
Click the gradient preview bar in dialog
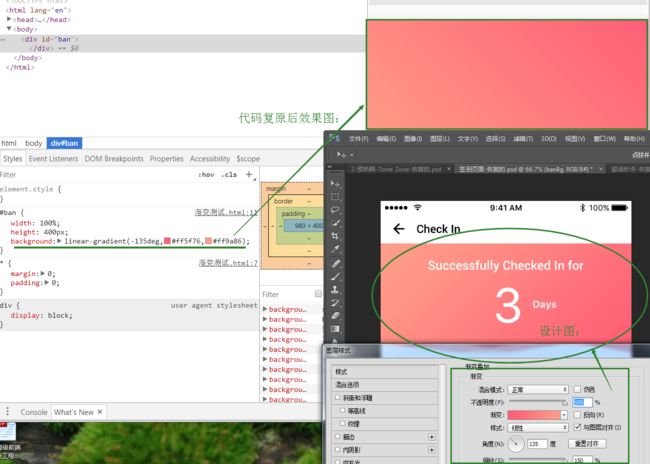coord(534,415)
